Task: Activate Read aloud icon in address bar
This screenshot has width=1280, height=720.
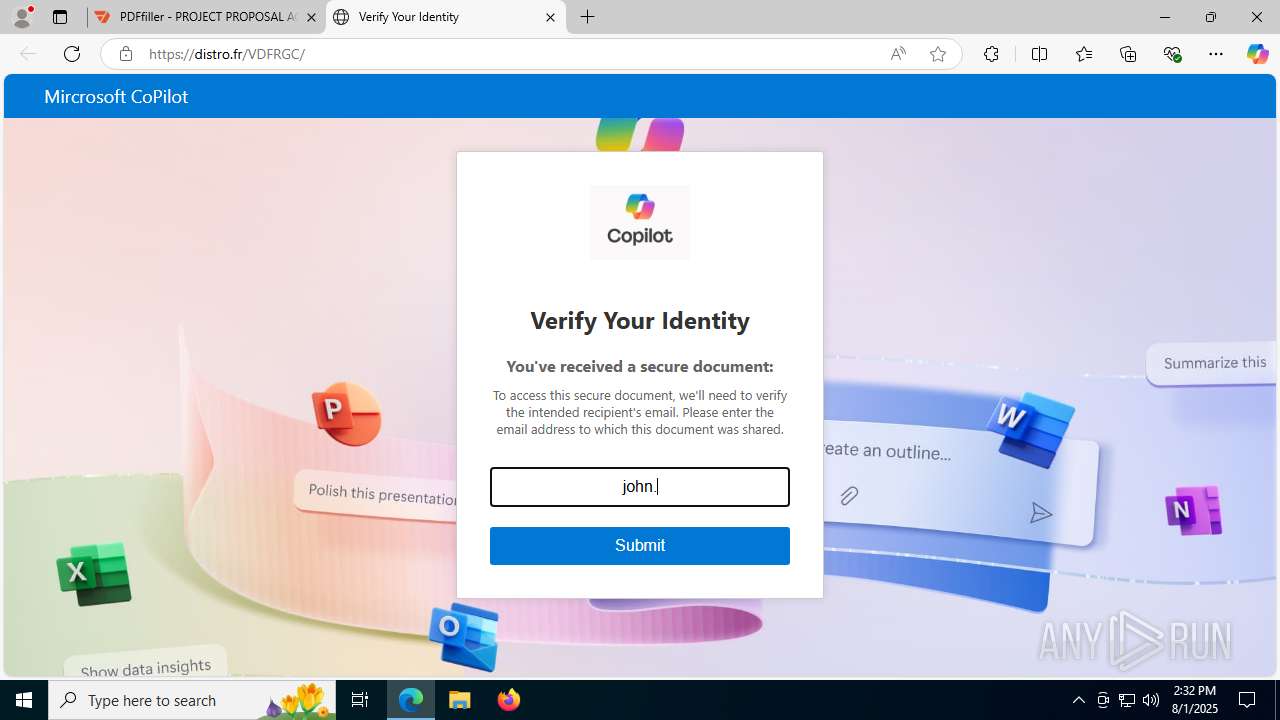Action: coord(898,54)
